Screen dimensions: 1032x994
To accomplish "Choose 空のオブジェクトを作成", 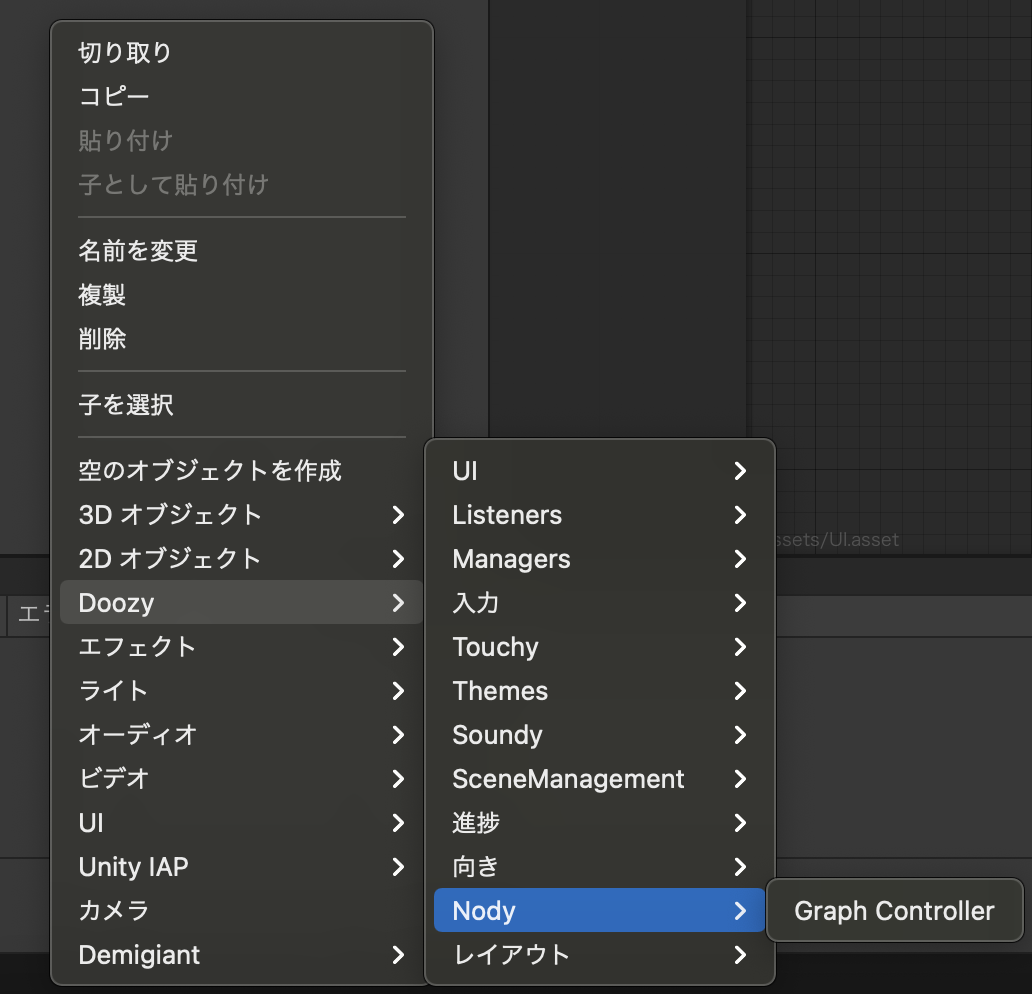I will [x=242, y=471].
